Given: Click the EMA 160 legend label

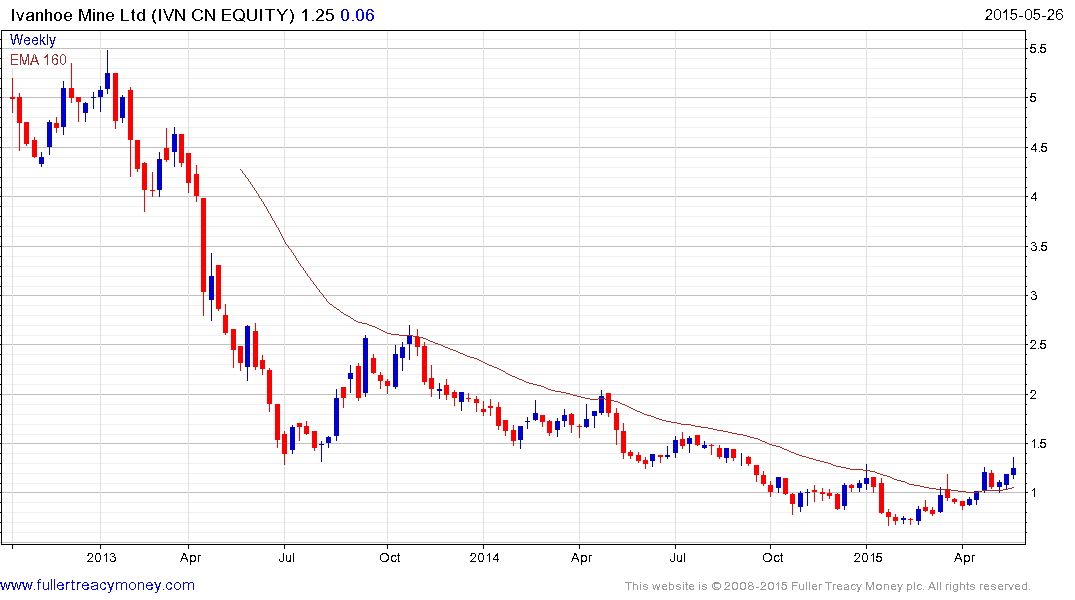Looking at the screenshot, I should coord(38,60).
